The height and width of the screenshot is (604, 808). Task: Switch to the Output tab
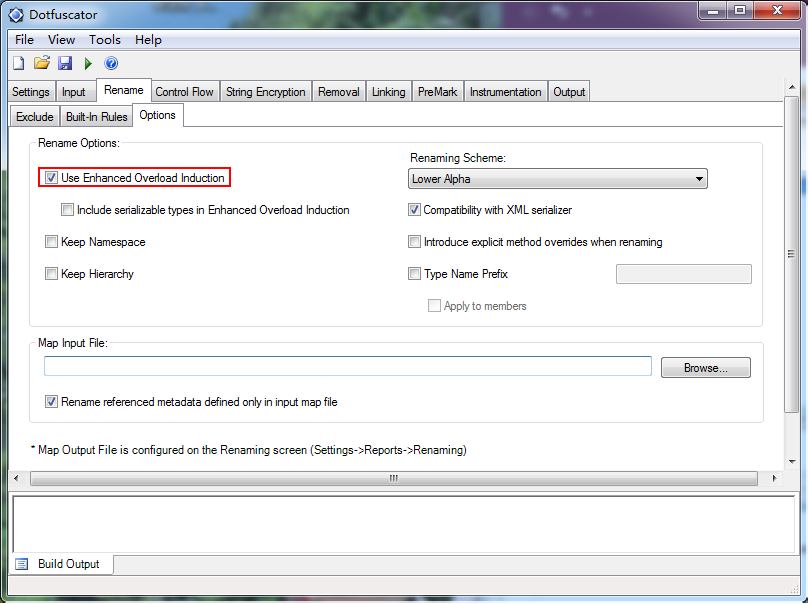(569, 92)
